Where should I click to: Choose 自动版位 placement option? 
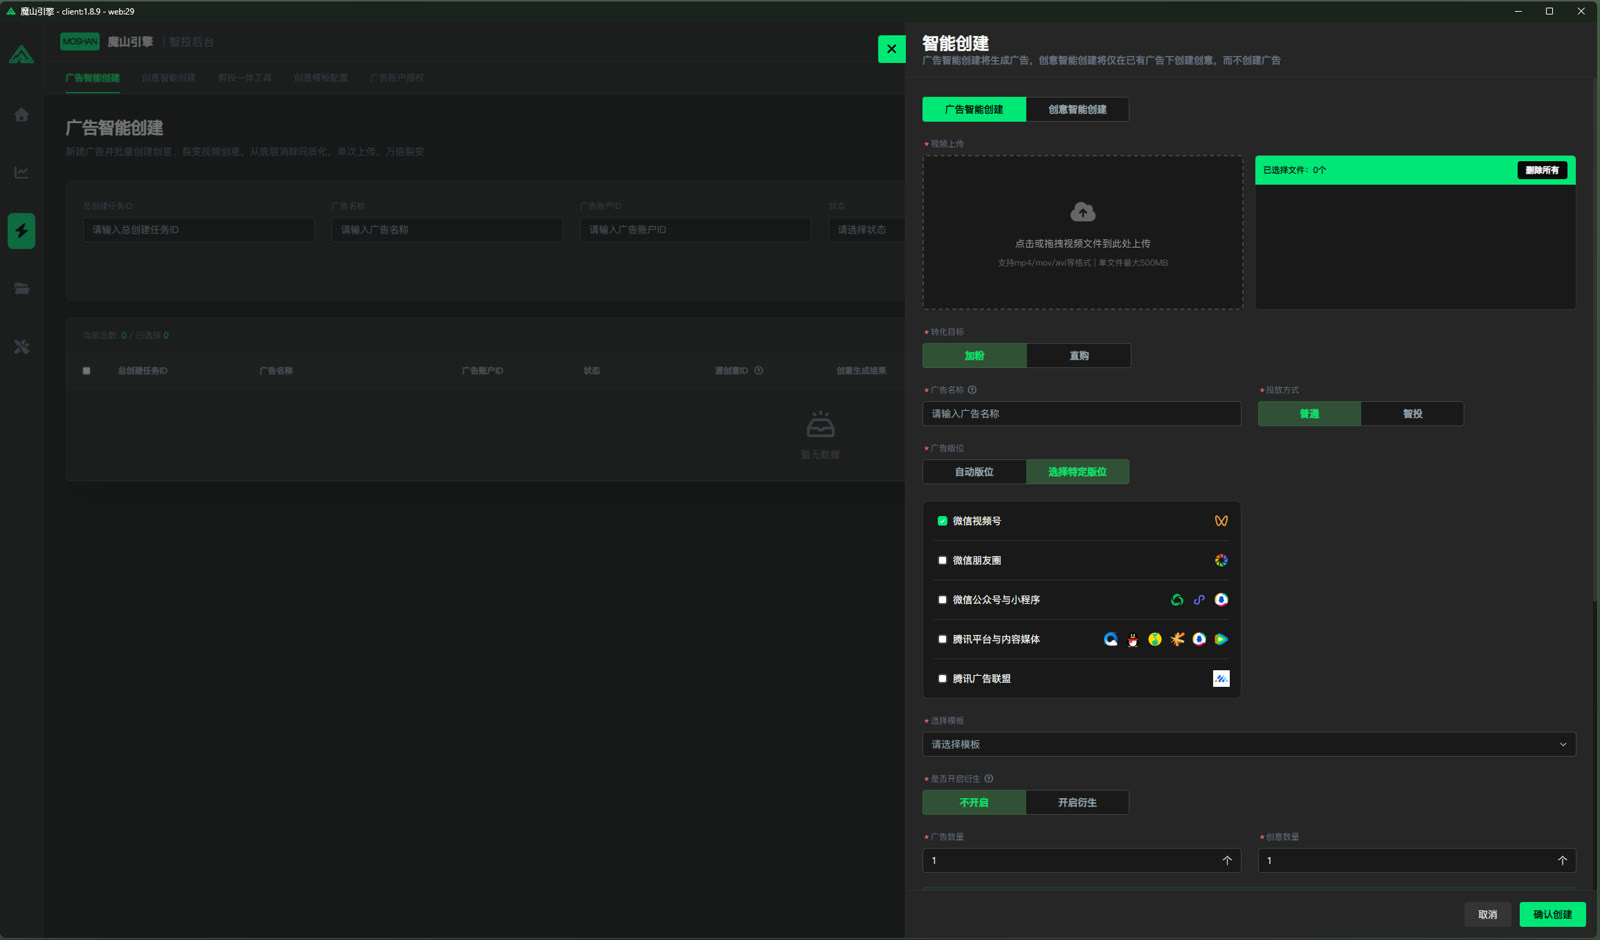(x=974, y=472)
